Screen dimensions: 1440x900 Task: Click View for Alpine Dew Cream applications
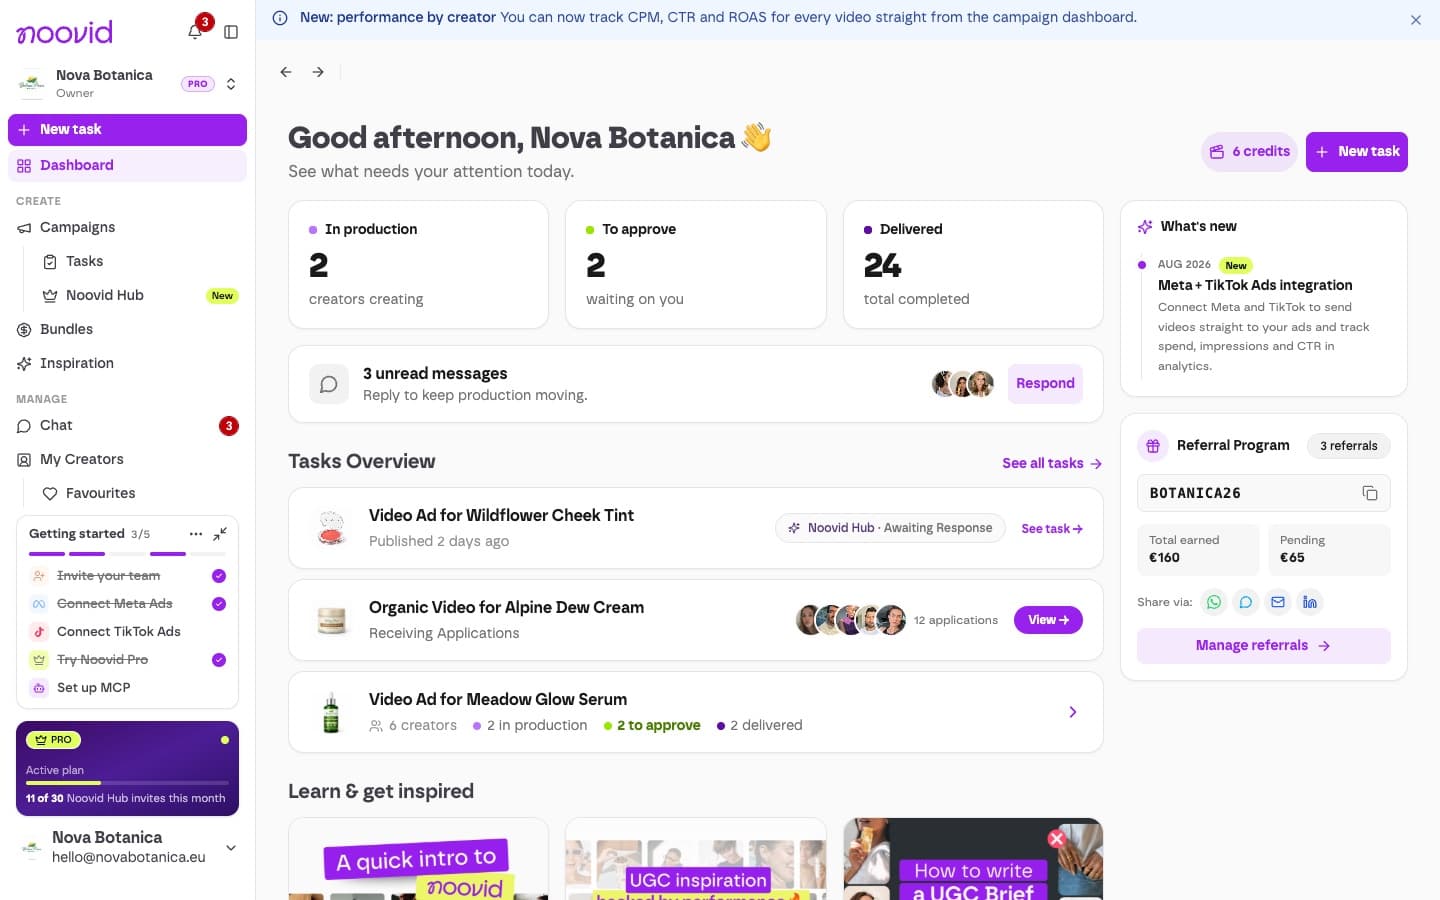point(1048,620)
